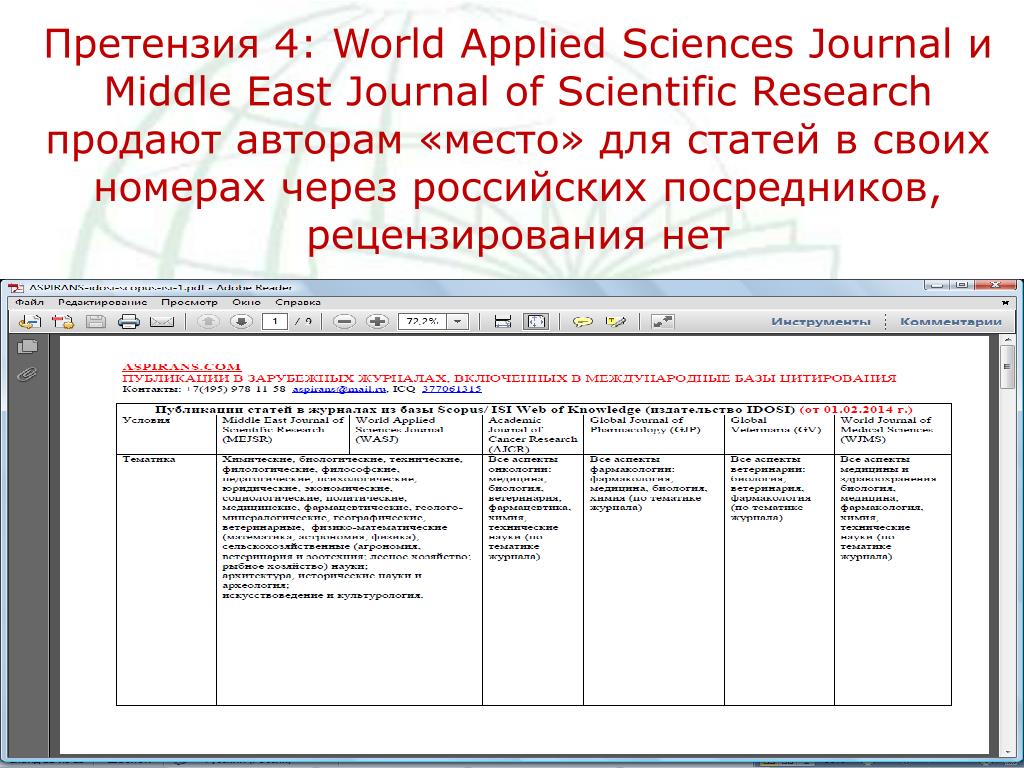Open the zoom percentage dropdown arrow
1024x768 pixels.
(x=458, y=321)
